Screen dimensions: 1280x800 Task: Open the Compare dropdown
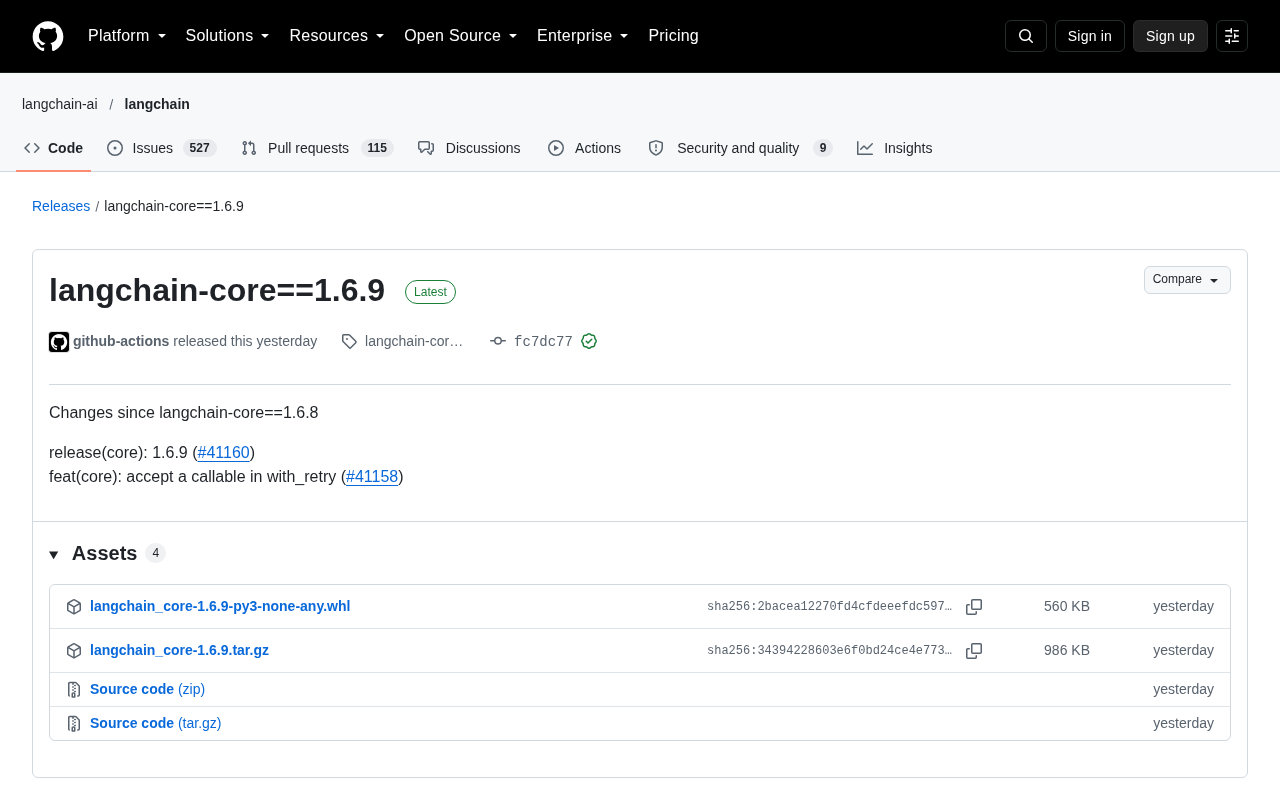pos(1187,280)
